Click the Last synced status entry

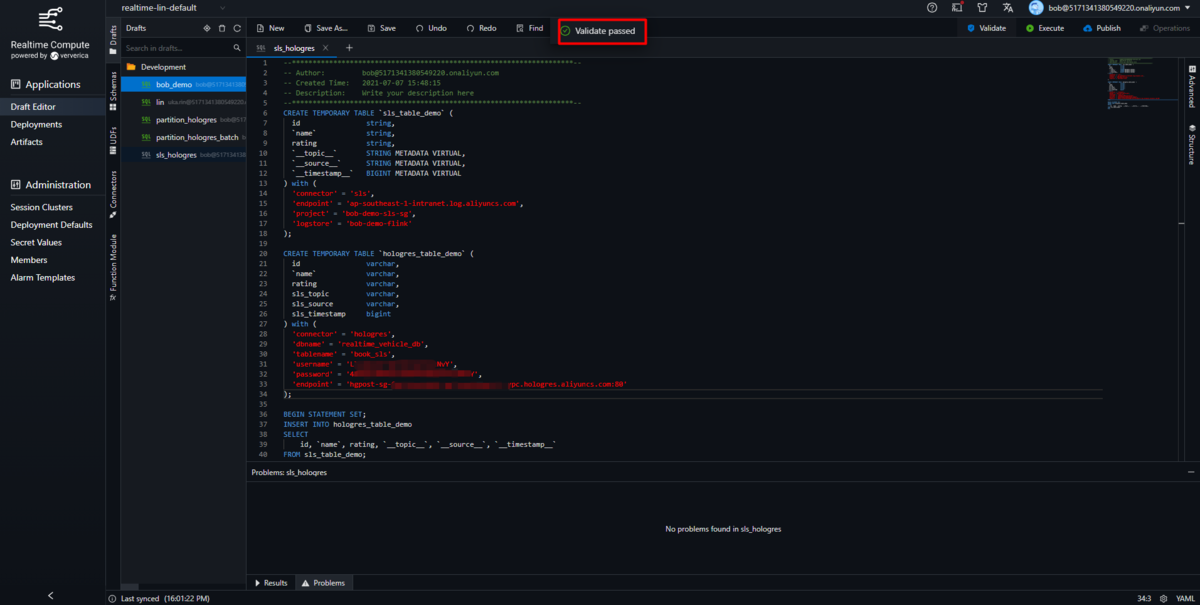(160, 598)
